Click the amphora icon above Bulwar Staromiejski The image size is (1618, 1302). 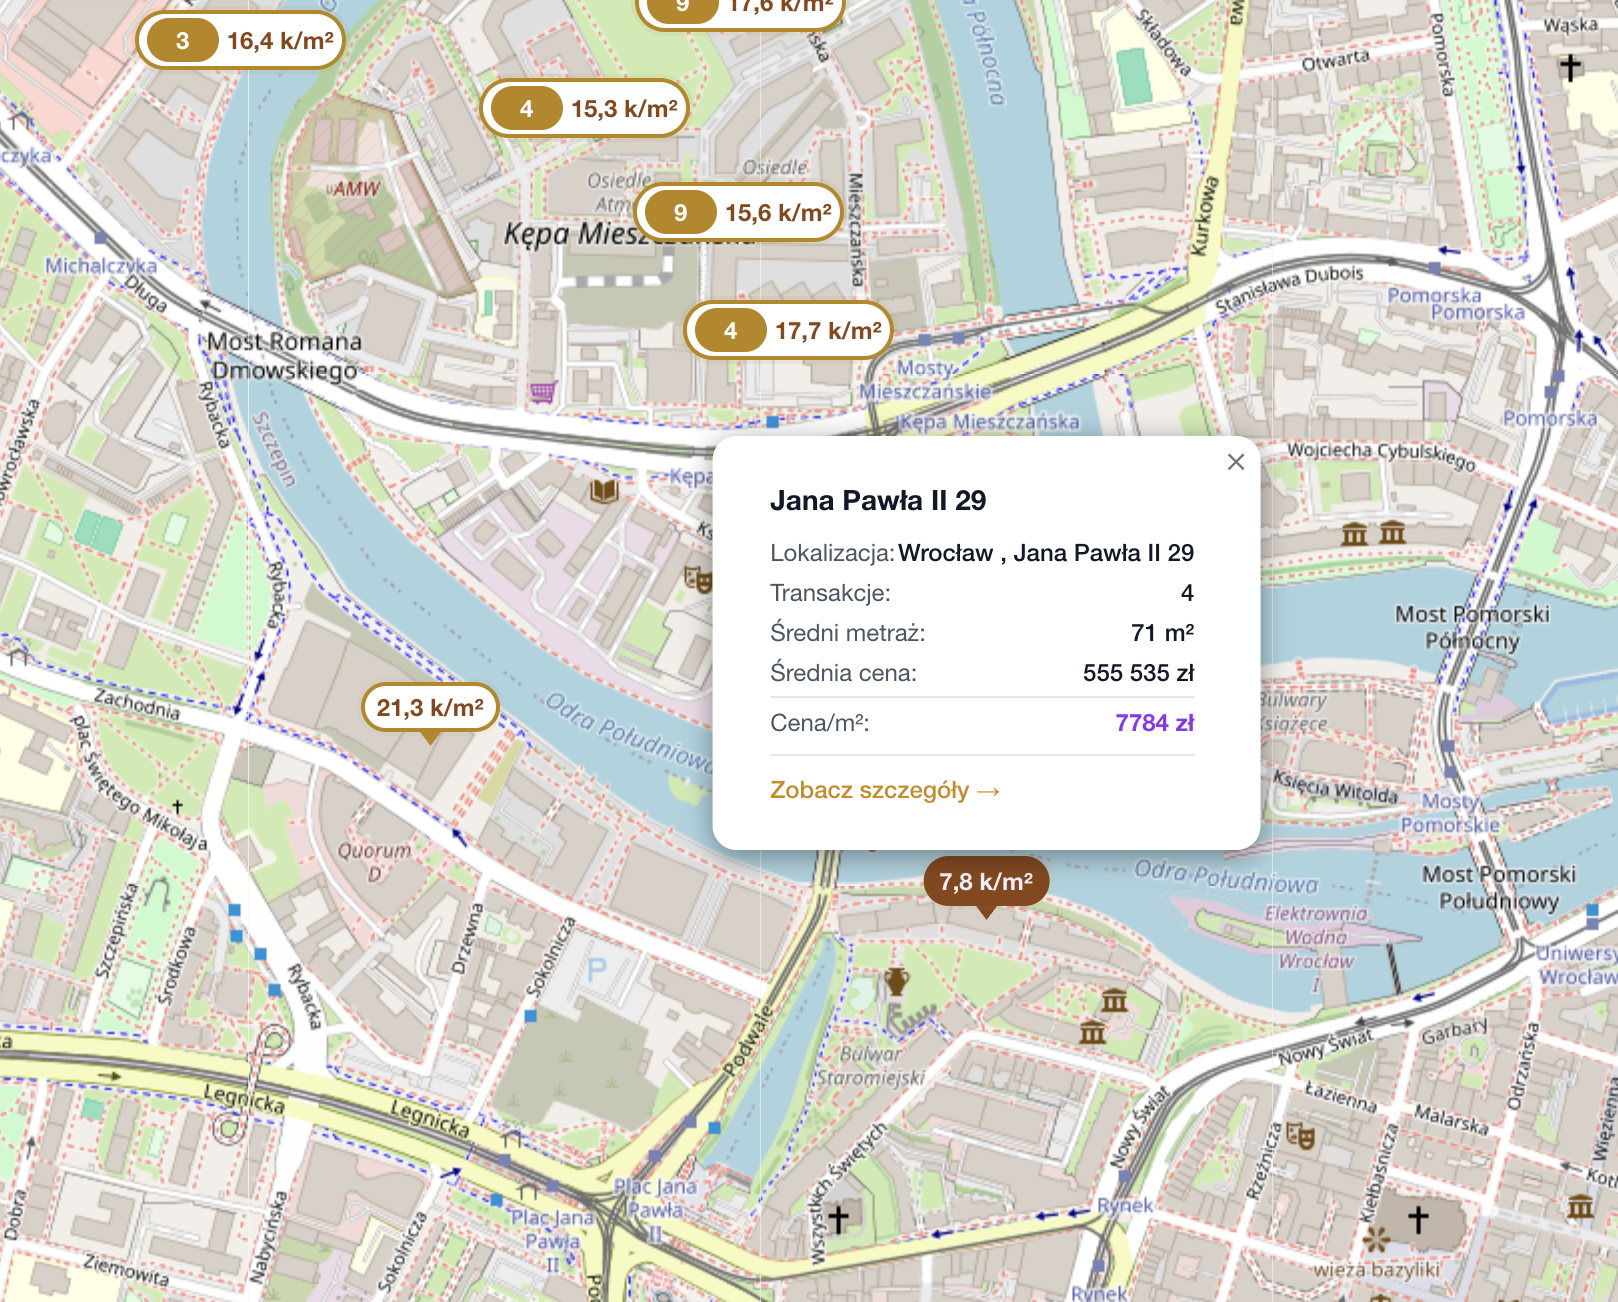tap(897, 981)
